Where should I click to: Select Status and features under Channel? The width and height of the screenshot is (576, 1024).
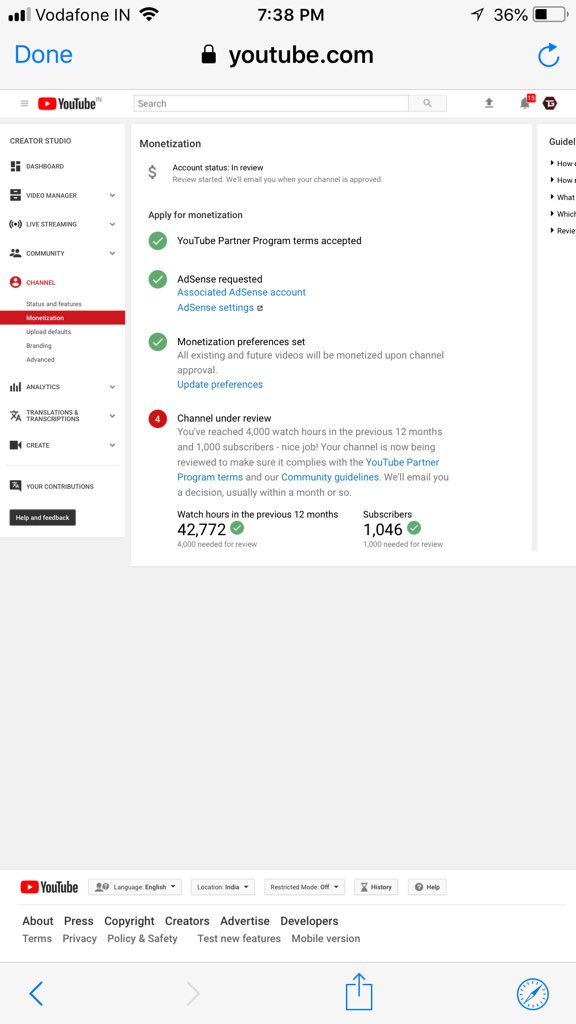[x=54, y=304]
